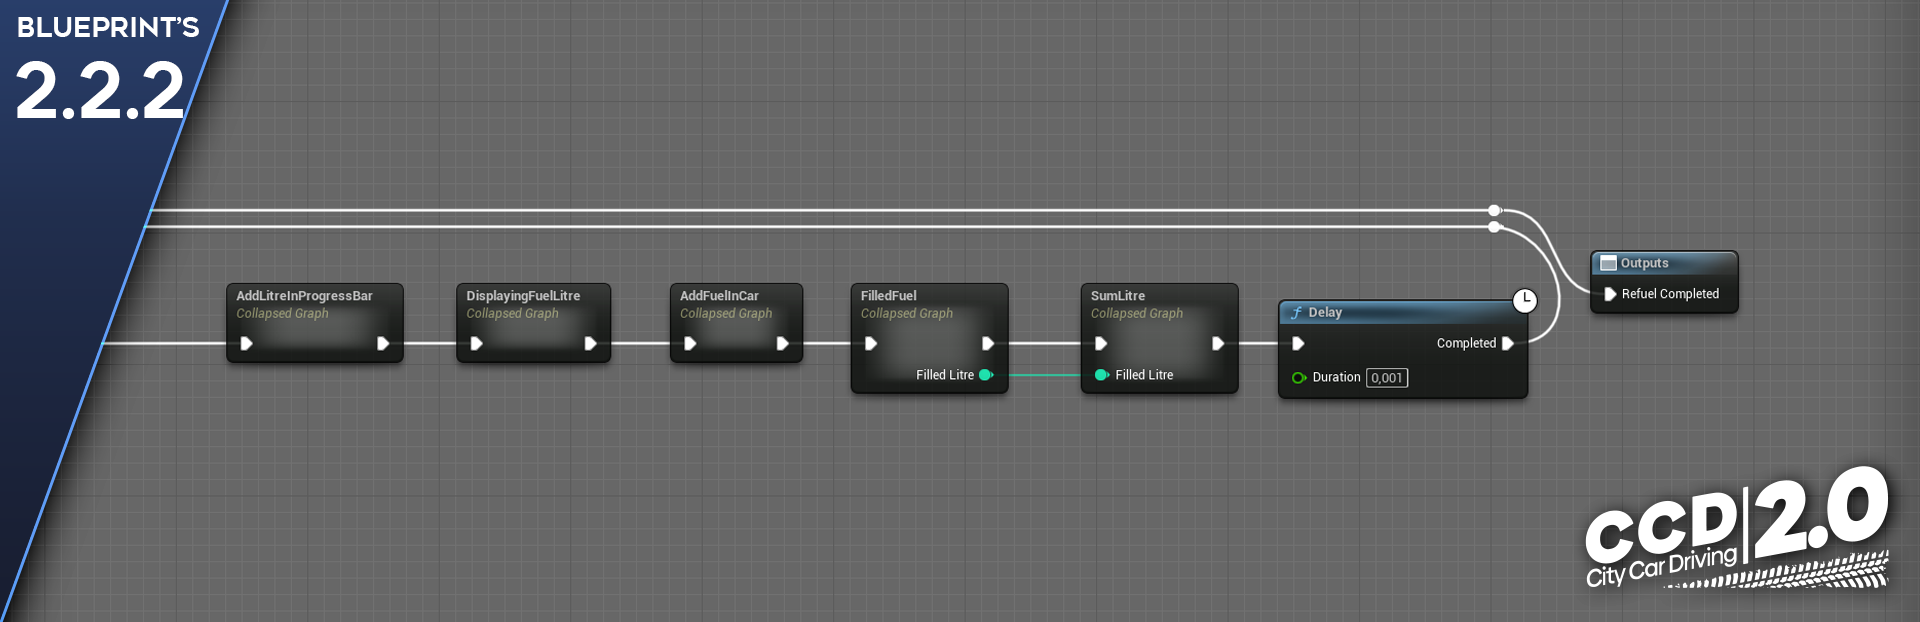Viewport: 1920px width, 622px height.
Task: Click AddLitreInProgressBar output execution pin
Action: tap(383, 343)
